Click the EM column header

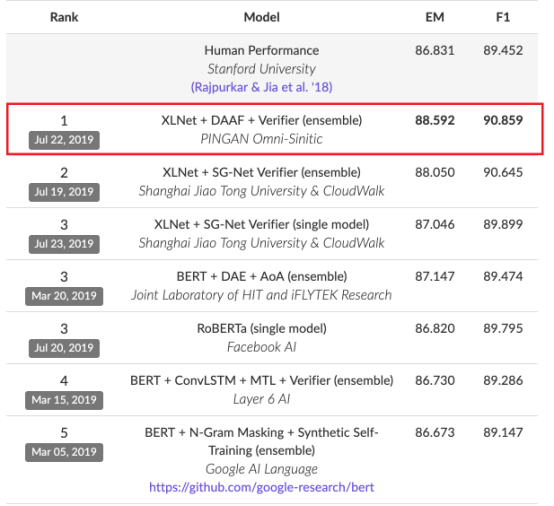tap(435, 17)
